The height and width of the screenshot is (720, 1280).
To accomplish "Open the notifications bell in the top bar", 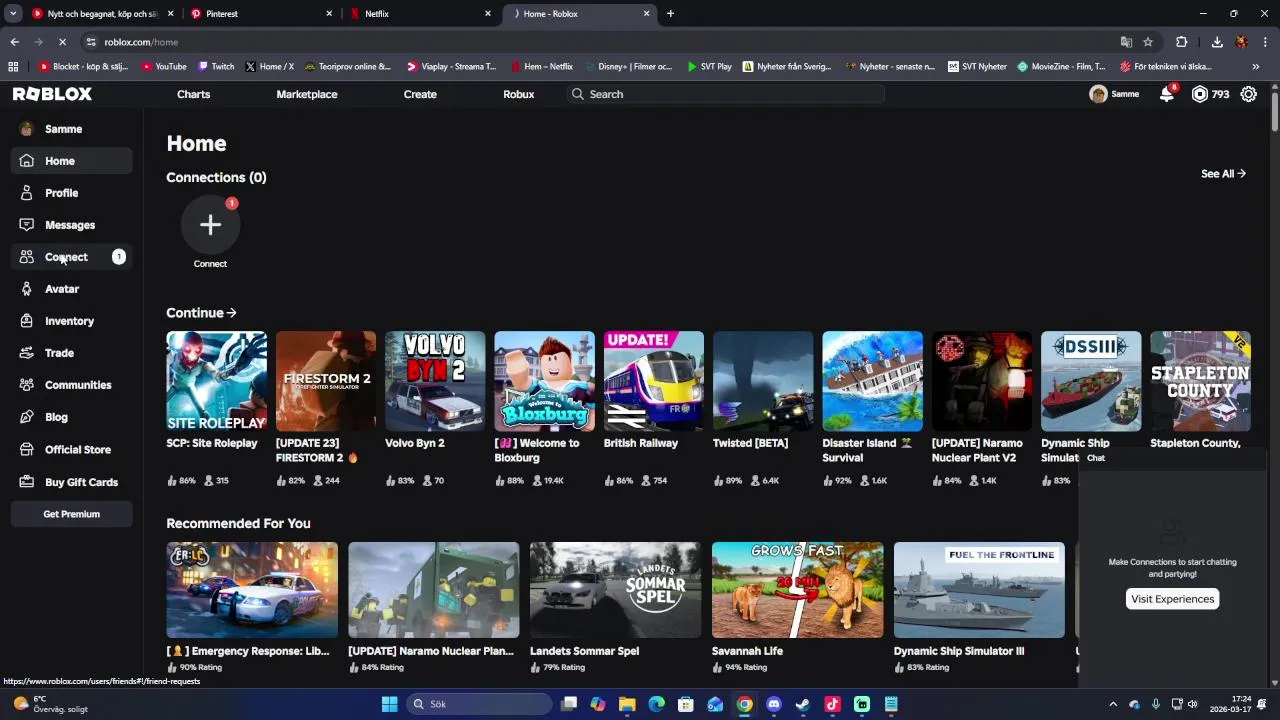I will [x=1166, y=94].
